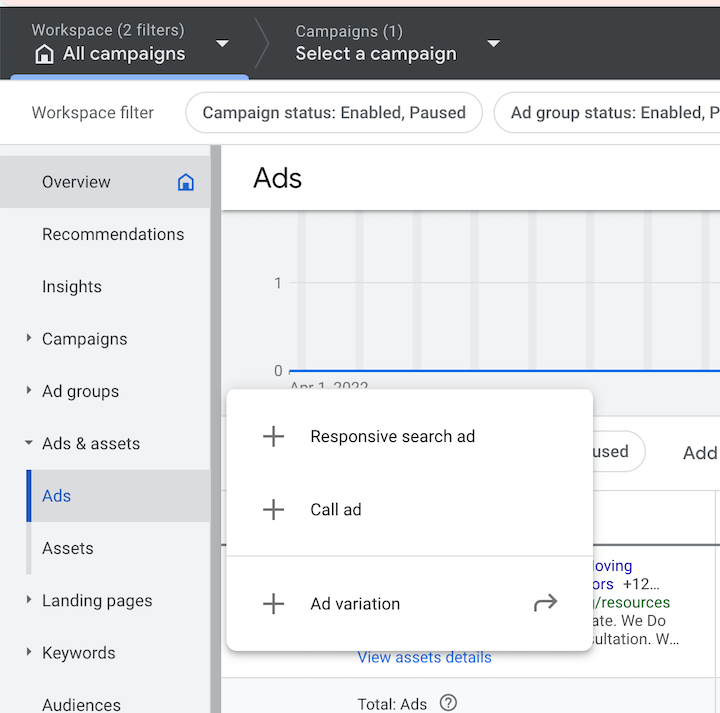The height and width of the screenshot is (713, 720).
Task: Choose Call ad from the menu
Action: click(336, 510)
